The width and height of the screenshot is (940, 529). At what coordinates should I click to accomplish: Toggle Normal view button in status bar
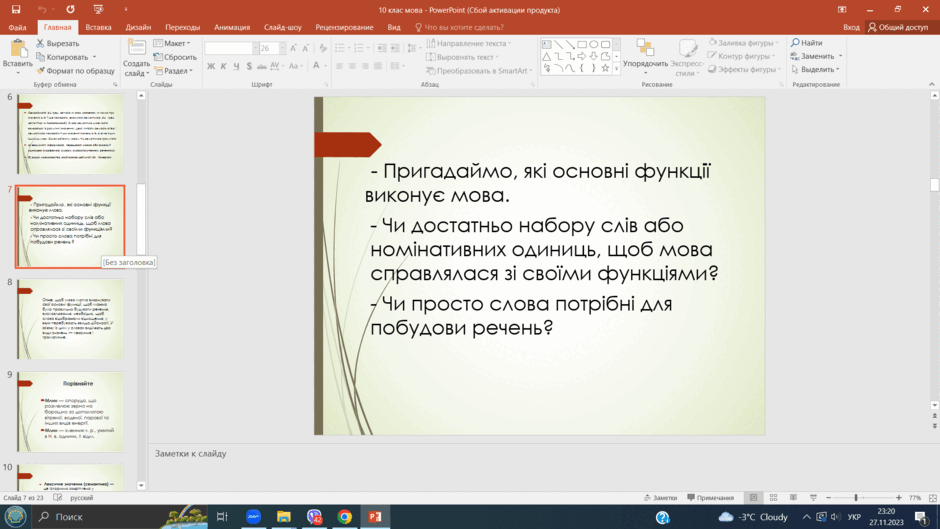click(754, 498)
